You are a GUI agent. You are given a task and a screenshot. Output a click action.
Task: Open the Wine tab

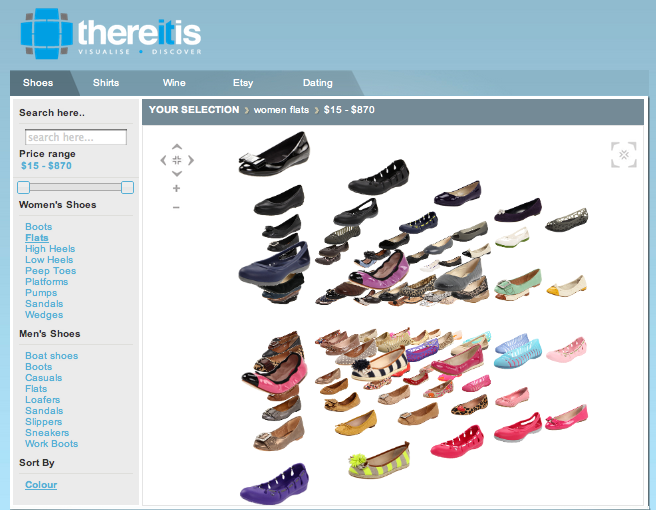click(x=174, y=83)
